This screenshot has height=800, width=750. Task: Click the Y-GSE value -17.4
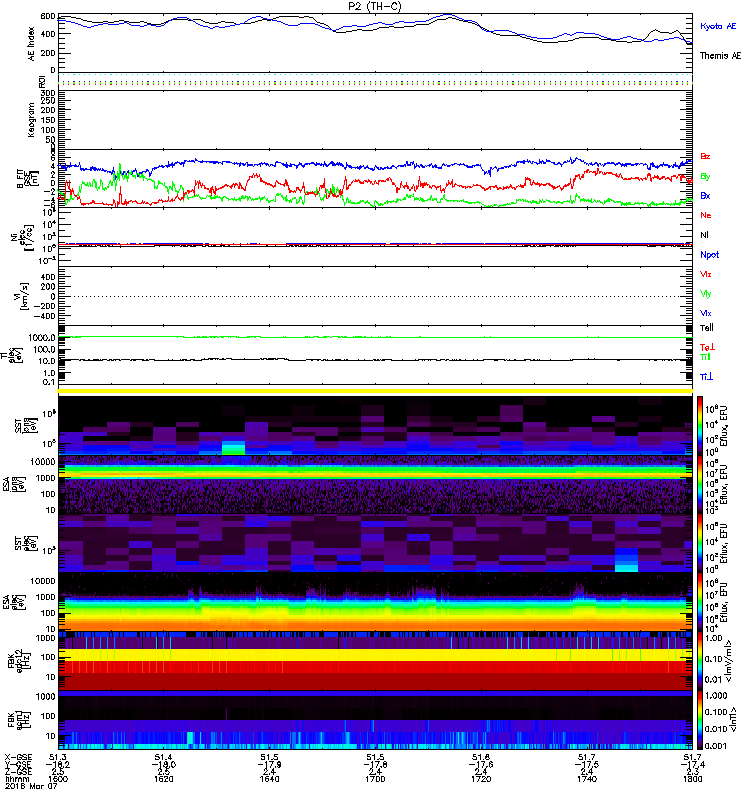[692, 764]
